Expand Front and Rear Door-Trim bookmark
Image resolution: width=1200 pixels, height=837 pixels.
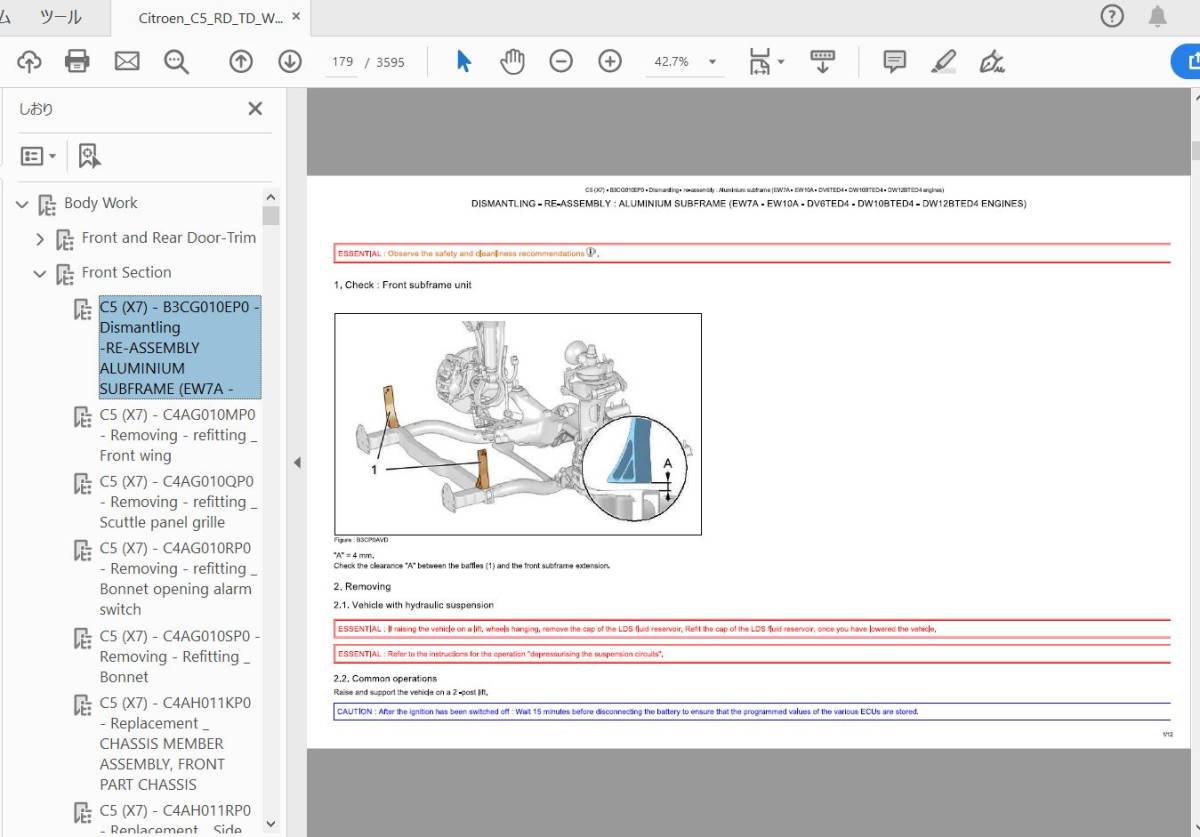coord(40,239)
